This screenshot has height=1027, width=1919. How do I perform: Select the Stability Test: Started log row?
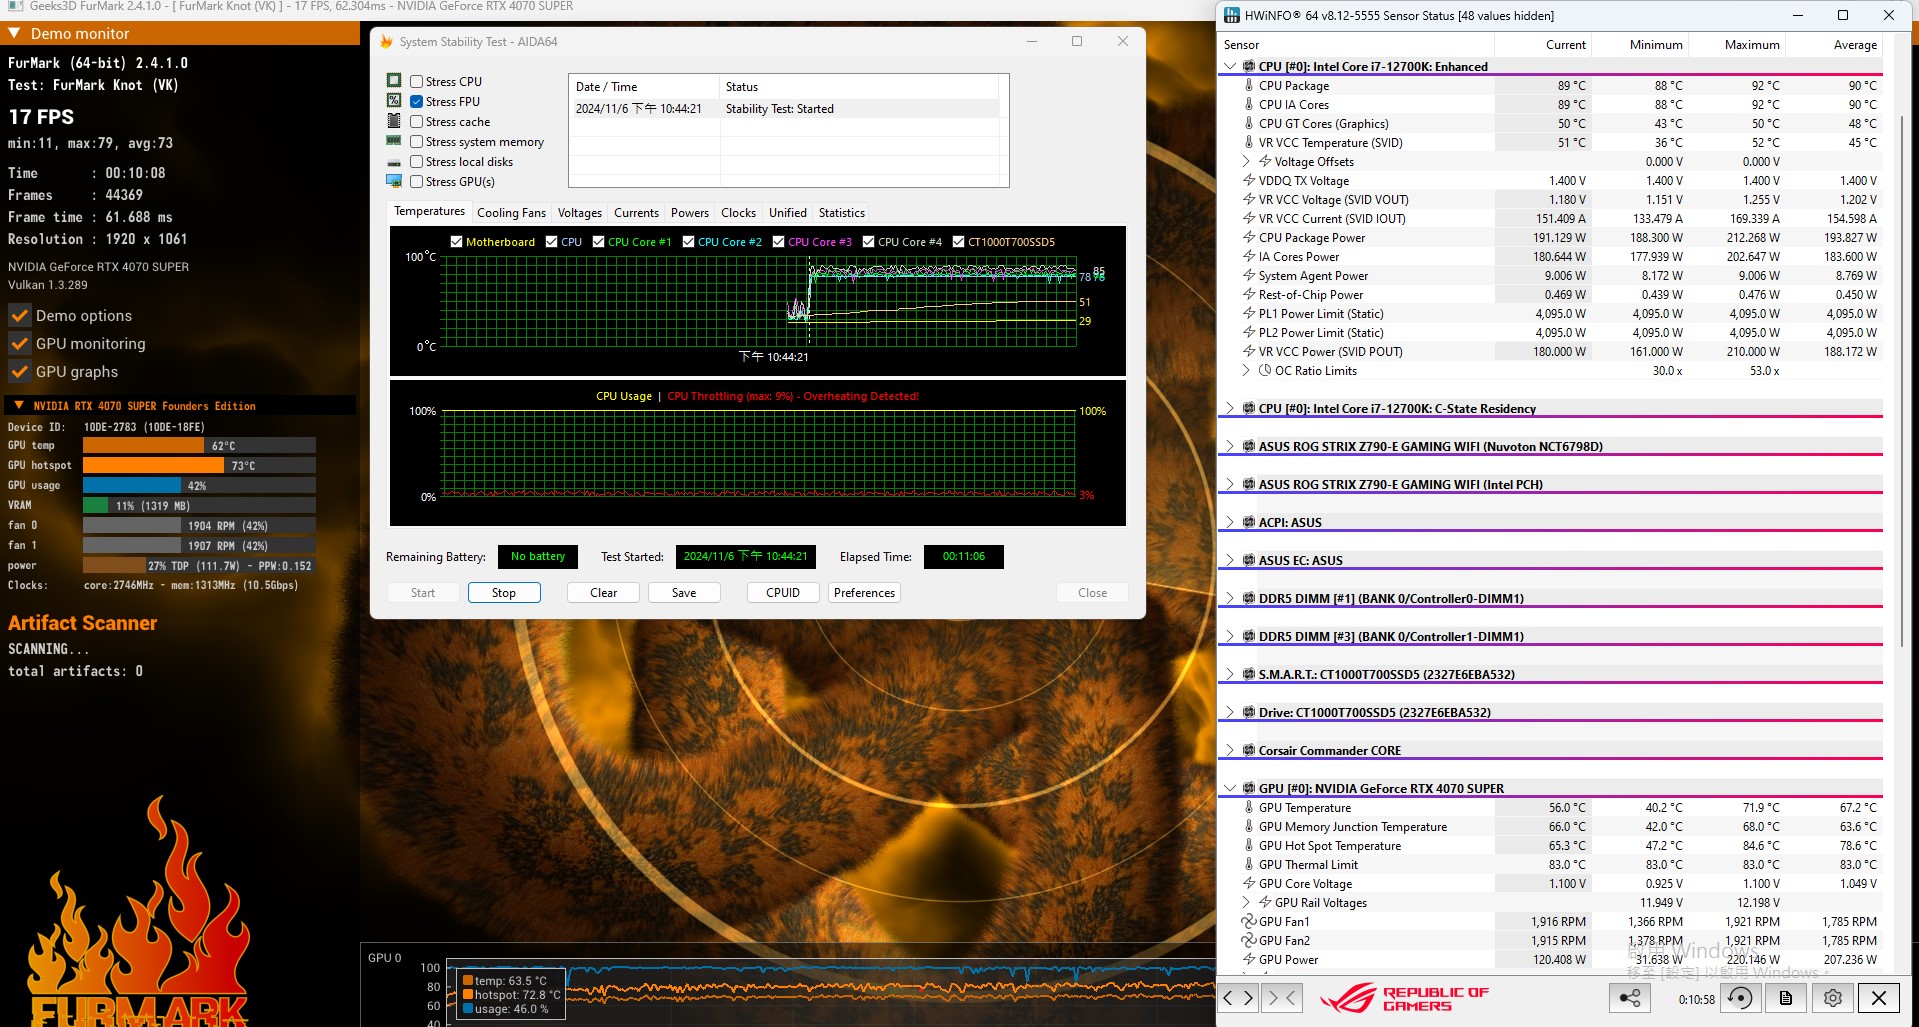785,108
